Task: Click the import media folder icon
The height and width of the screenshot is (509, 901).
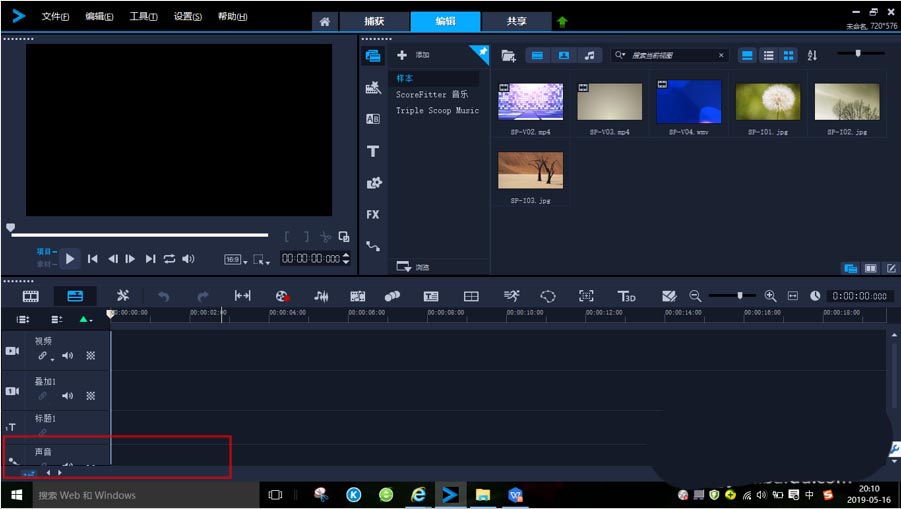Action: tap(508, 55)
